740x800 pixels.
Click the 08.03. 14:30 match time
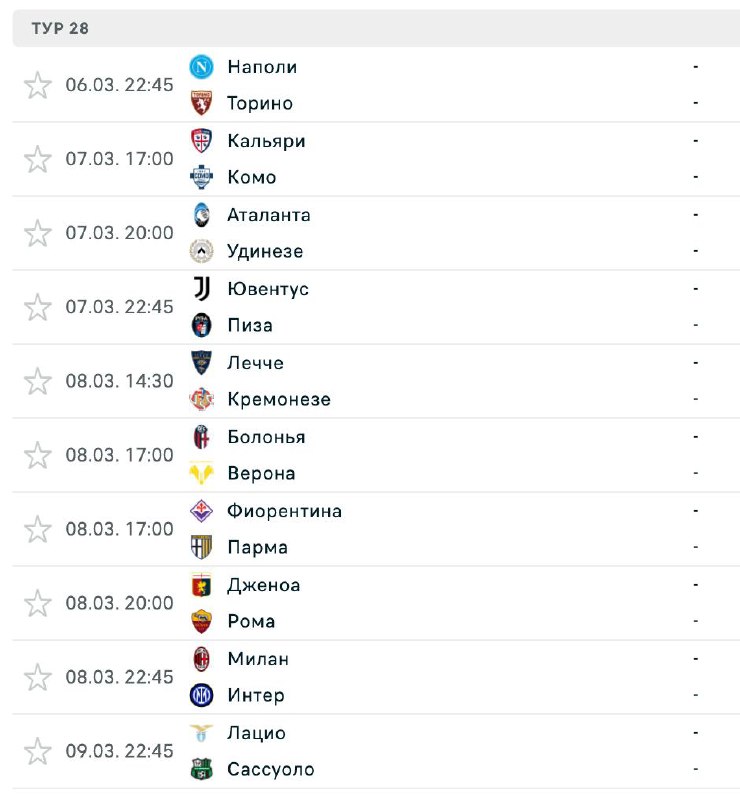[119, 381]
